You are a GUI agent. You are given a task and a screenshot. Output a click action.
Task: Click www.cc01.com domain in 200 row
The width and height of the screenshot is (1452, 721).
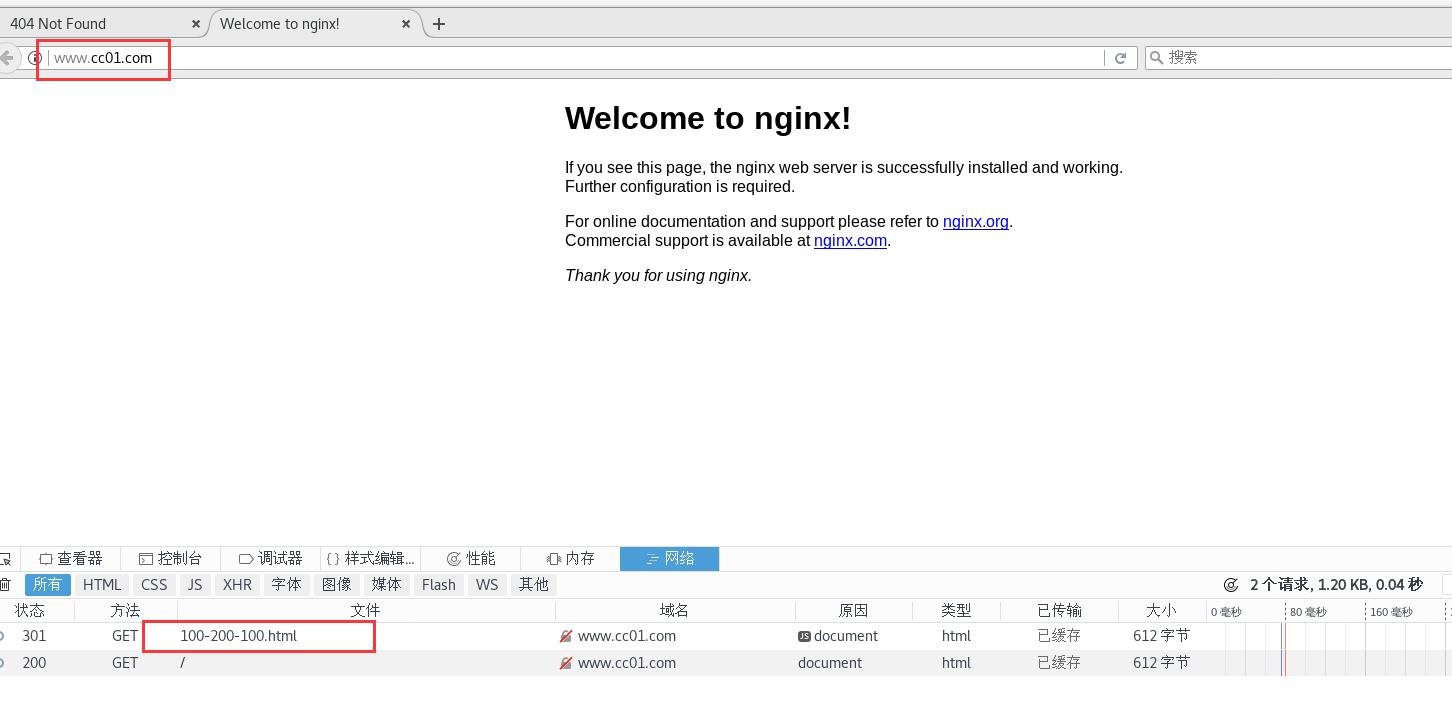pyautogui.click(x=627, y=663)
